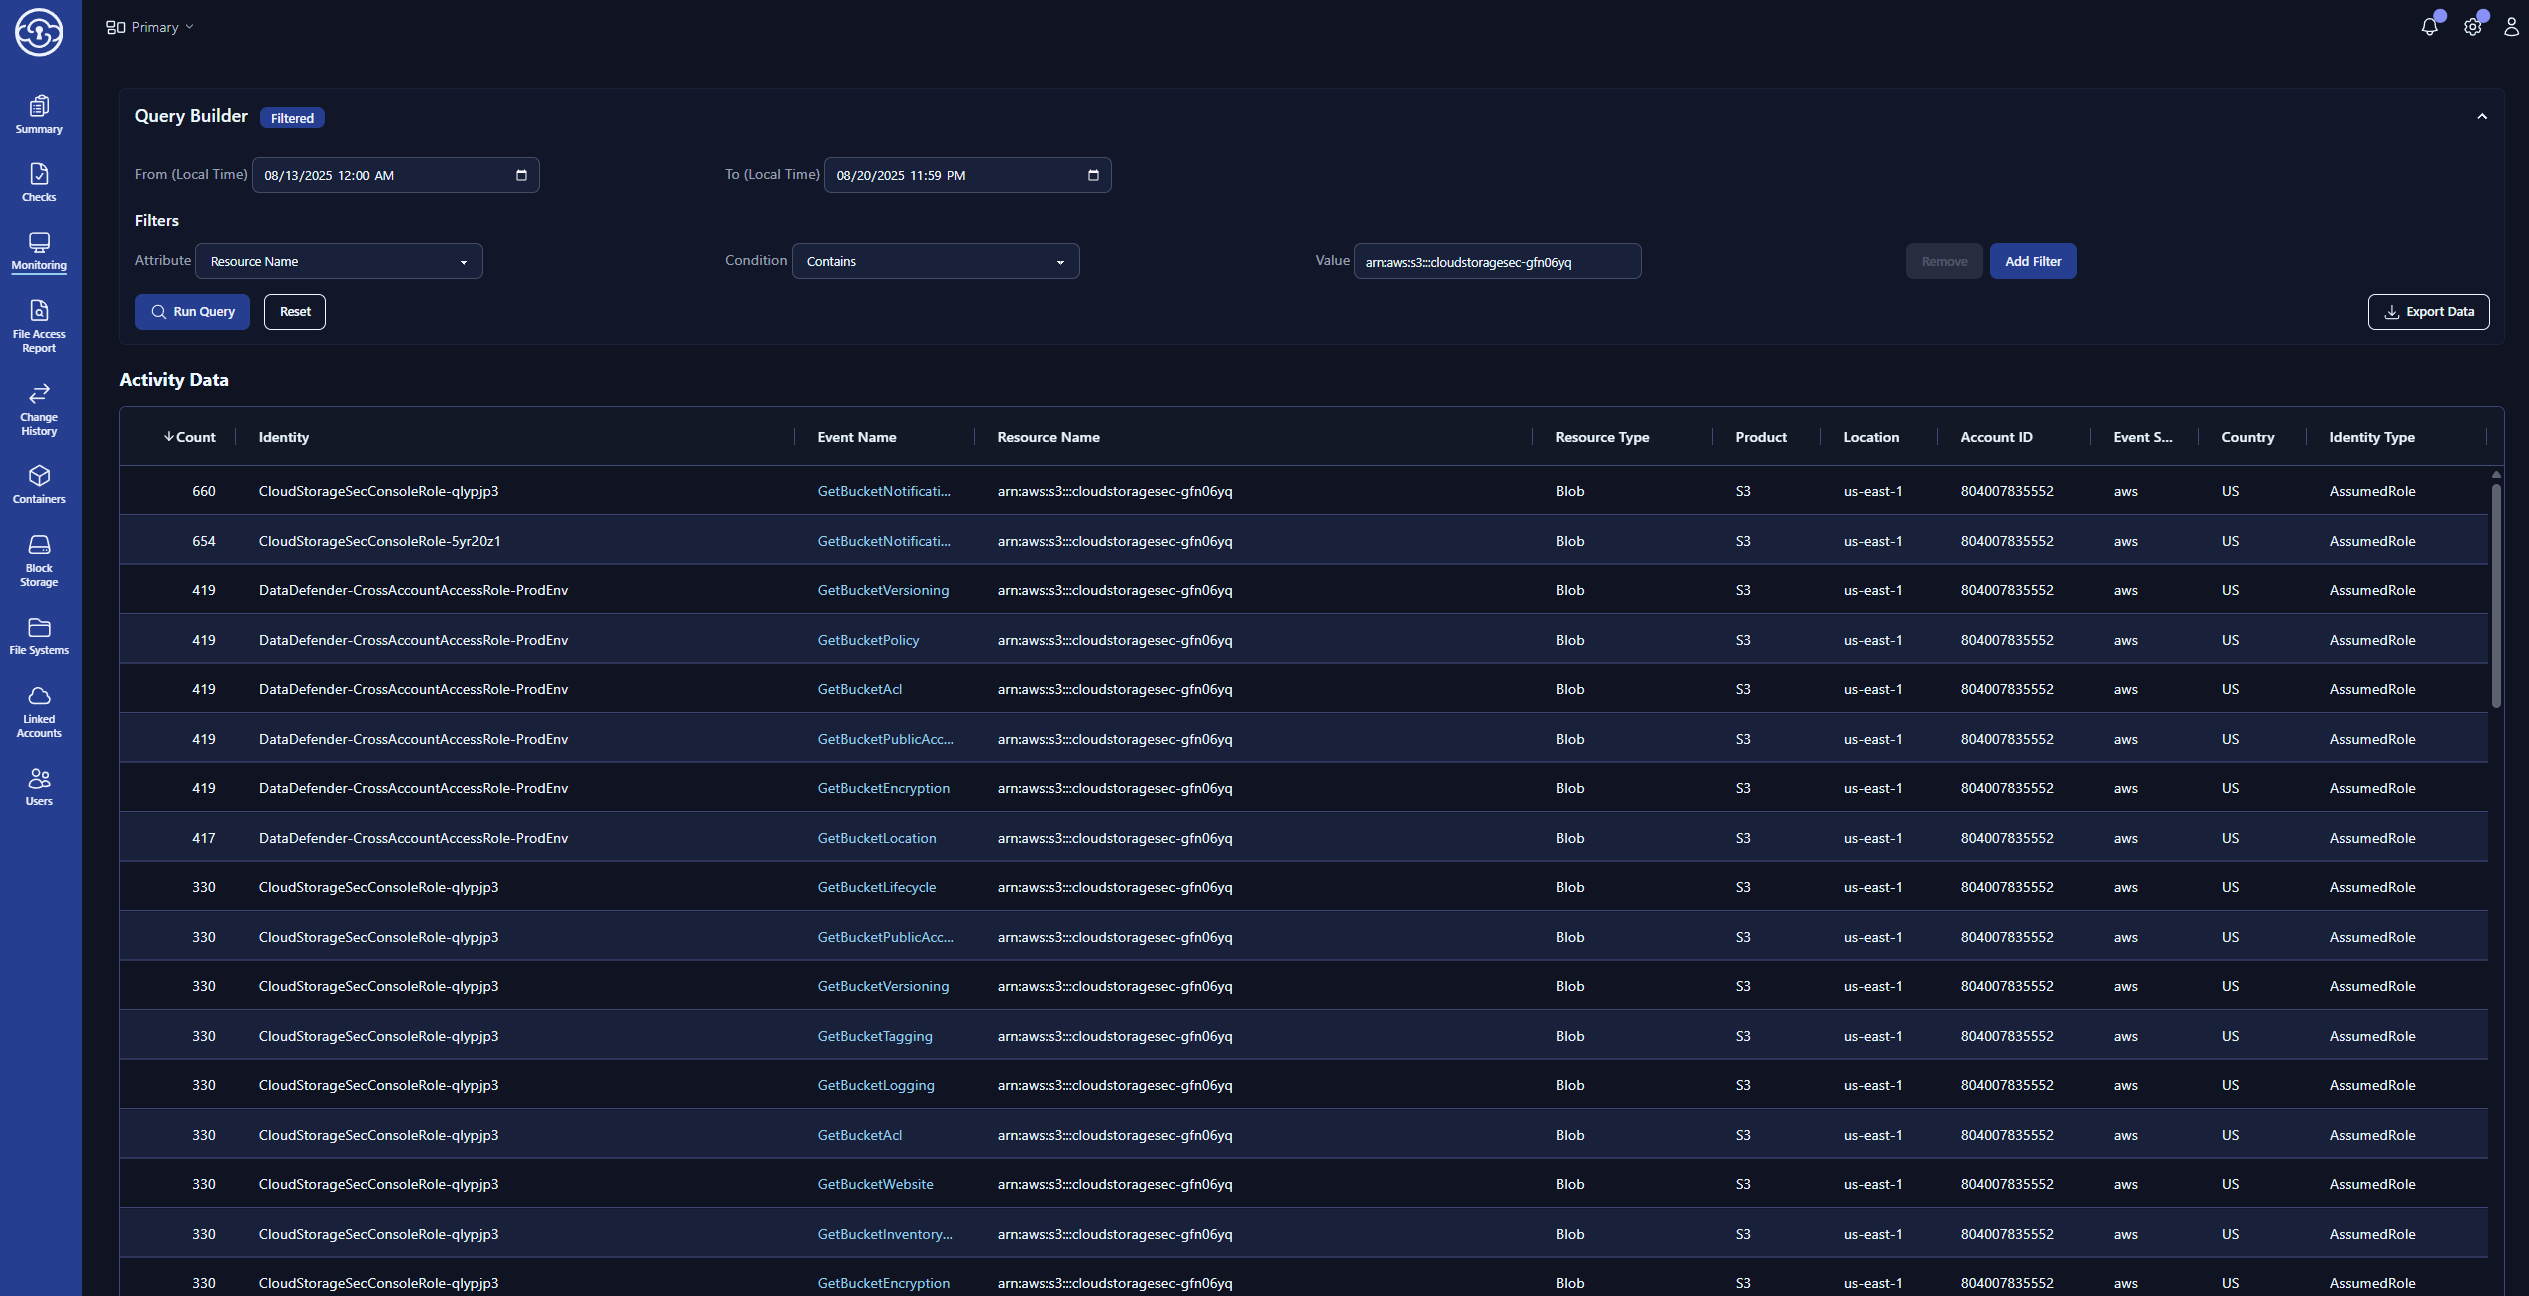Sort by the Resource Name column header
2529x1296 pixels.
1048,437
